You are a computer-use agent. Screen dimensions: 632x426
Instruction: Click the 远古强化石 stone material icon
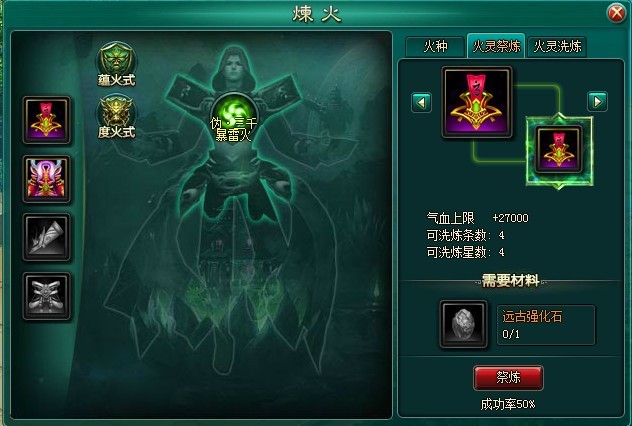coord(463,324)
